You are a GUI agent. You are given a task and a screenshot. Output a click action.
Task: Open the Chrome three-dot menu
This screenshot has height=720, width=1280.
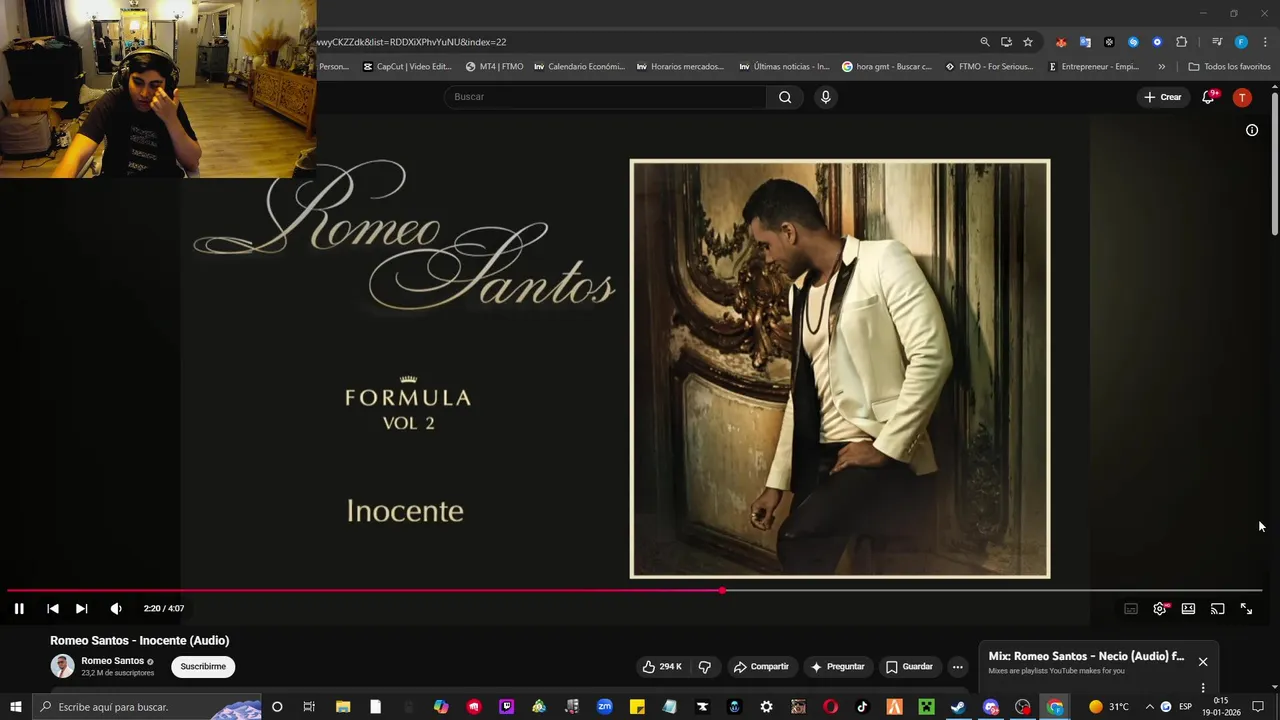(1265, 42)
